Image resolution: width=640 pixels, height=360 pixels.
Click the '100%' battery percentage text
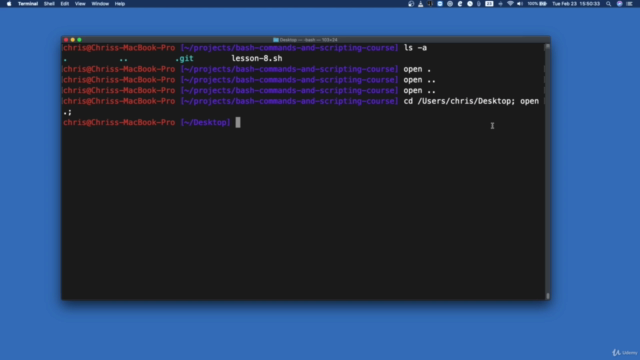click(x=532, y=4)
